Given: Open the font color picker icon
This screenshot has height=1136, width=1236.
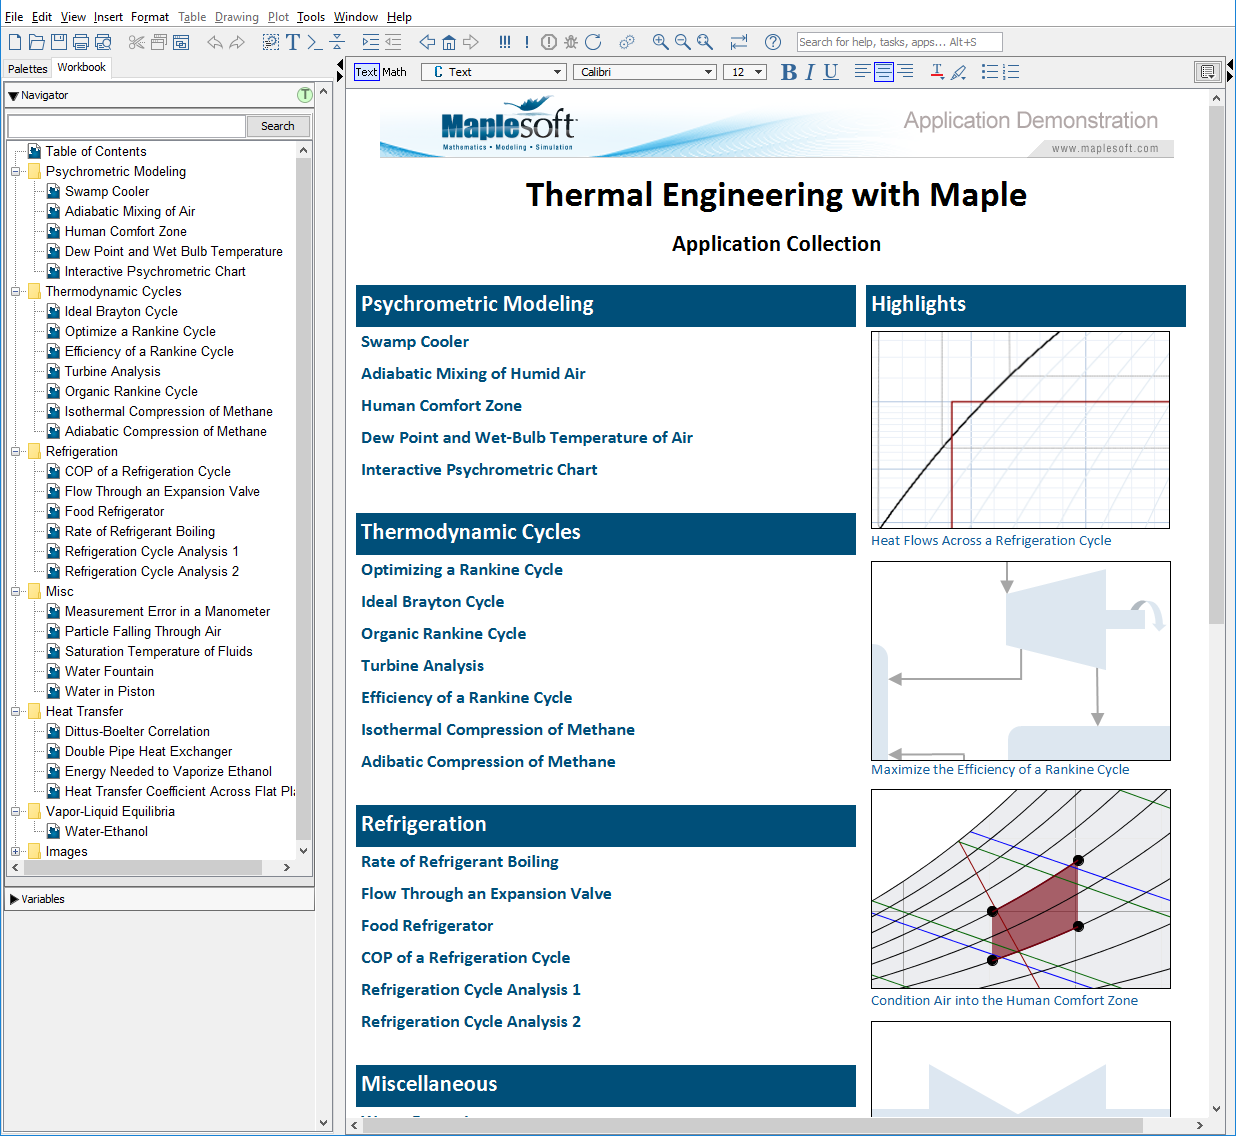Looking at the screenshot, I should (937, 72).
